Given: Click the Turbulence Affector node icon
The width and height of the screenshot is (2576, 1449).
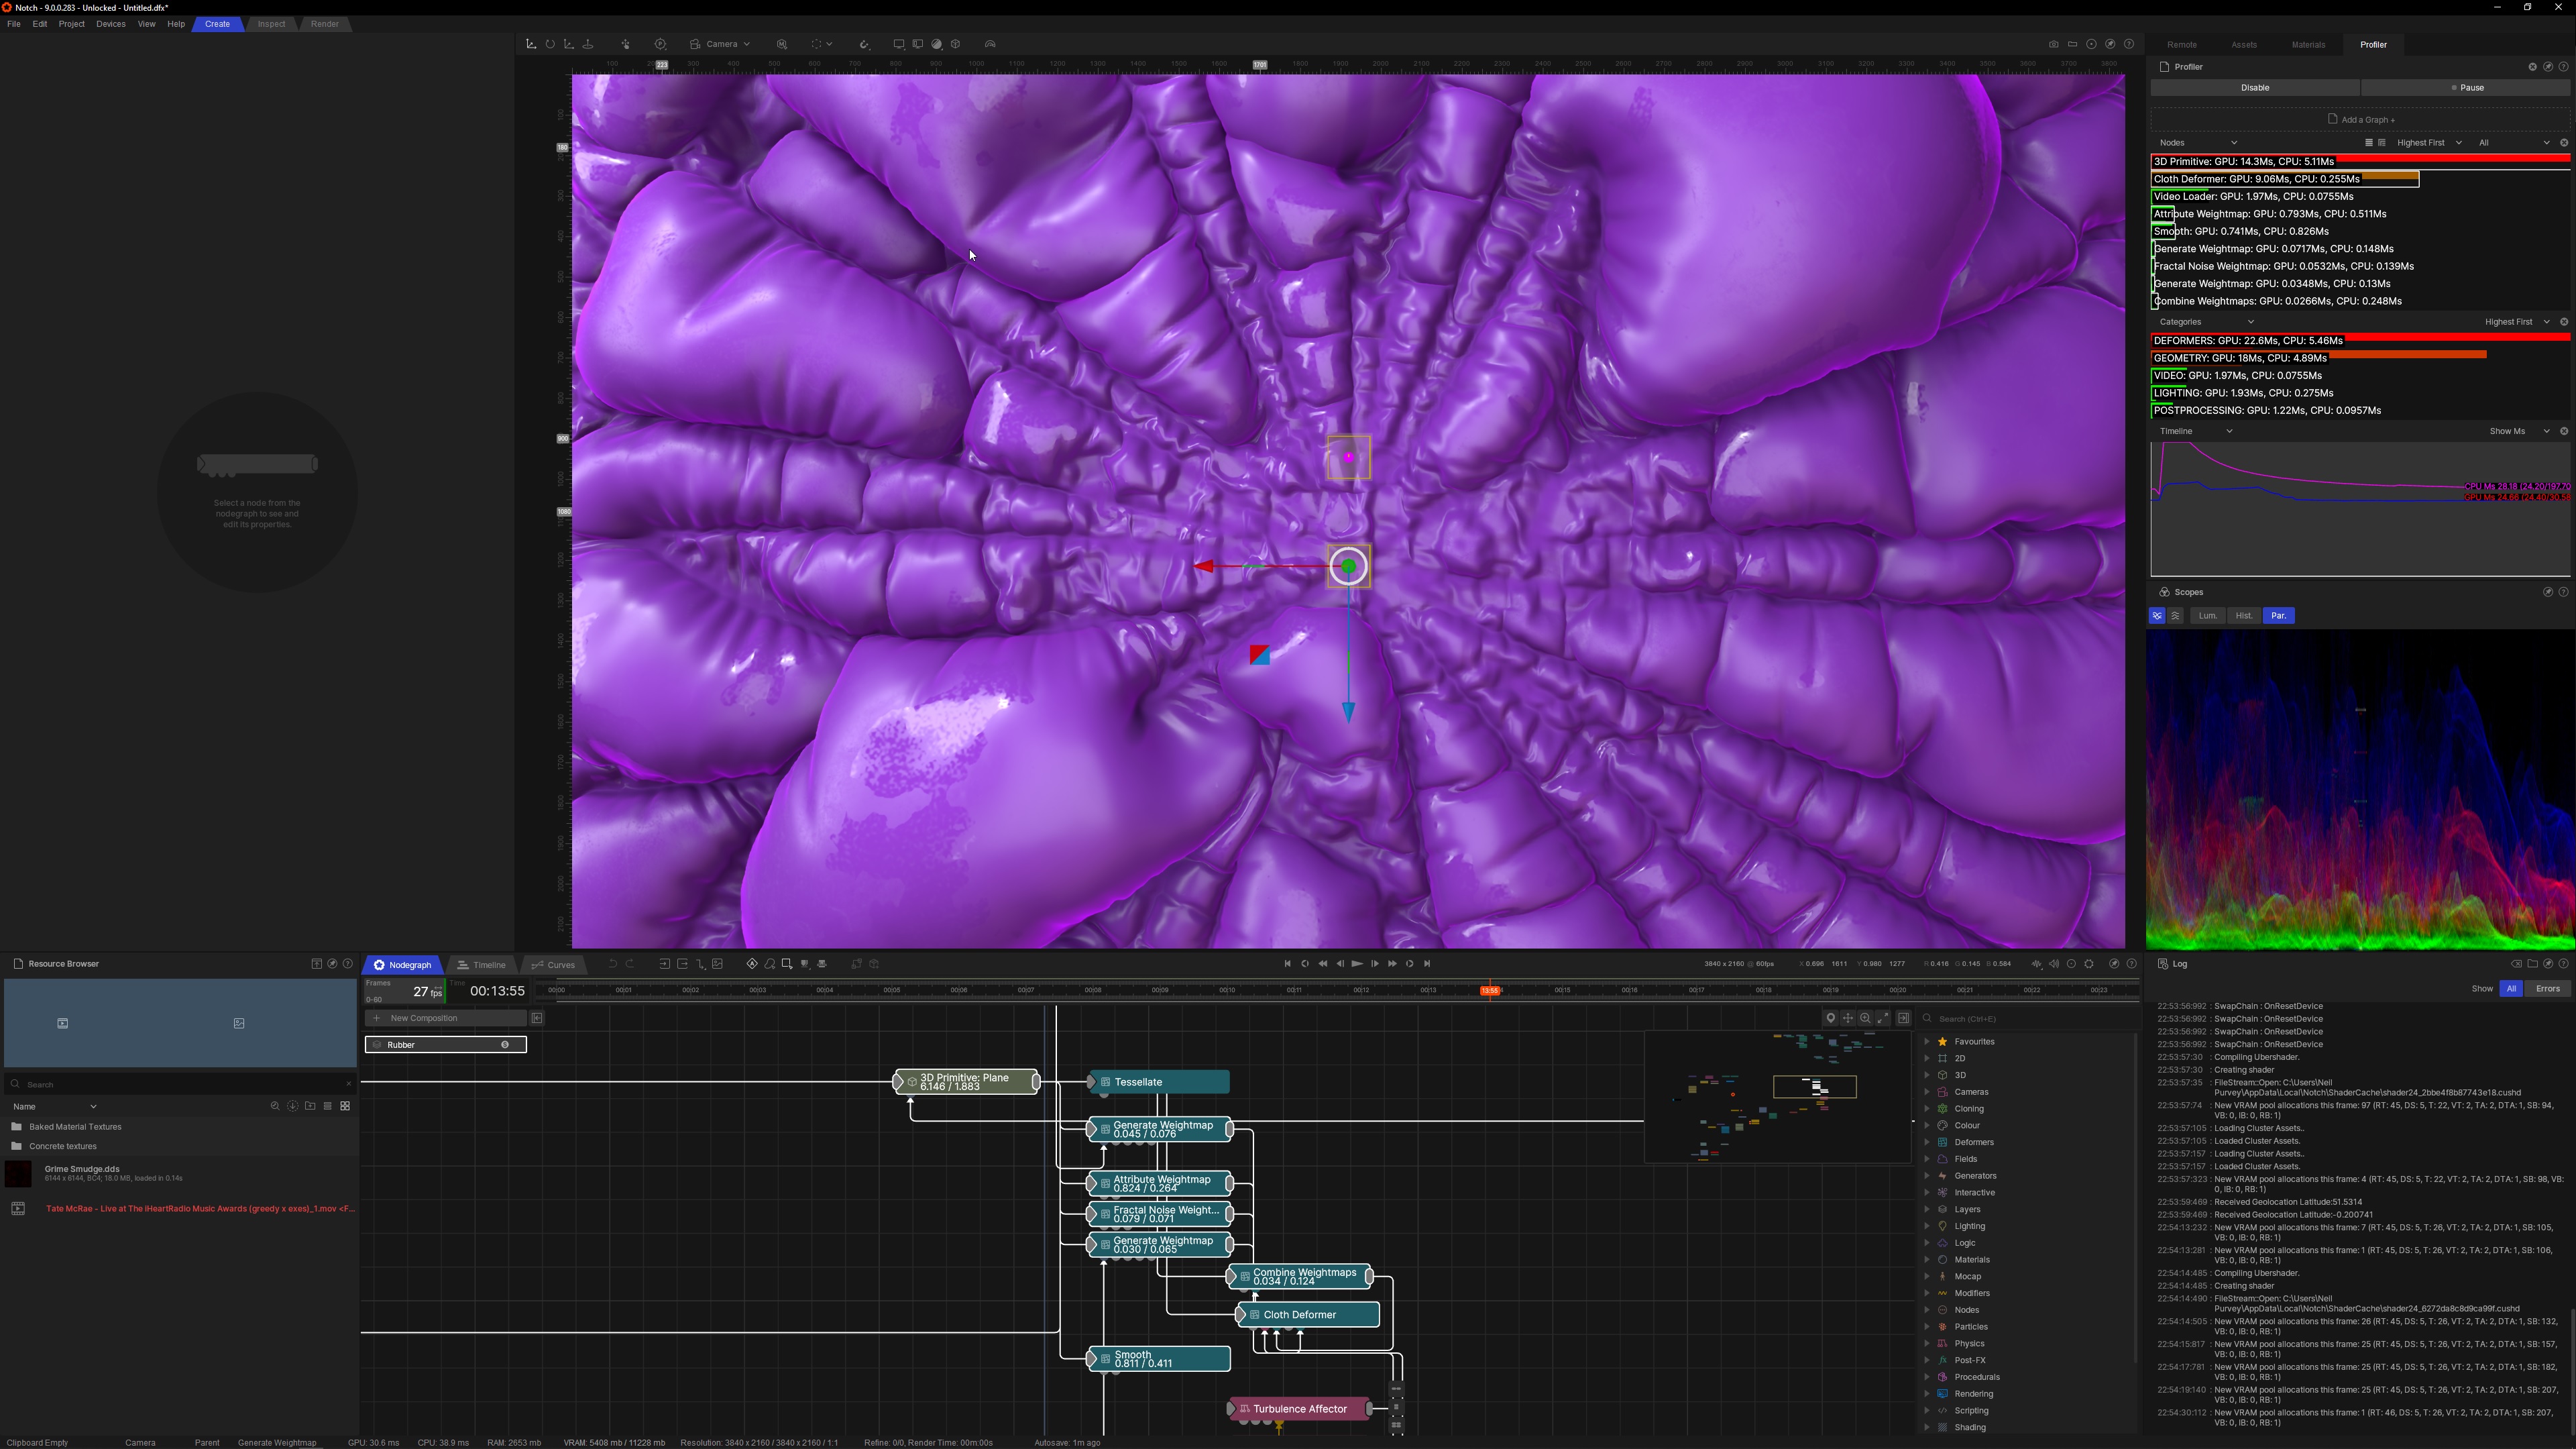Looking at the screenshot, I should [x=1245, y=1409].
